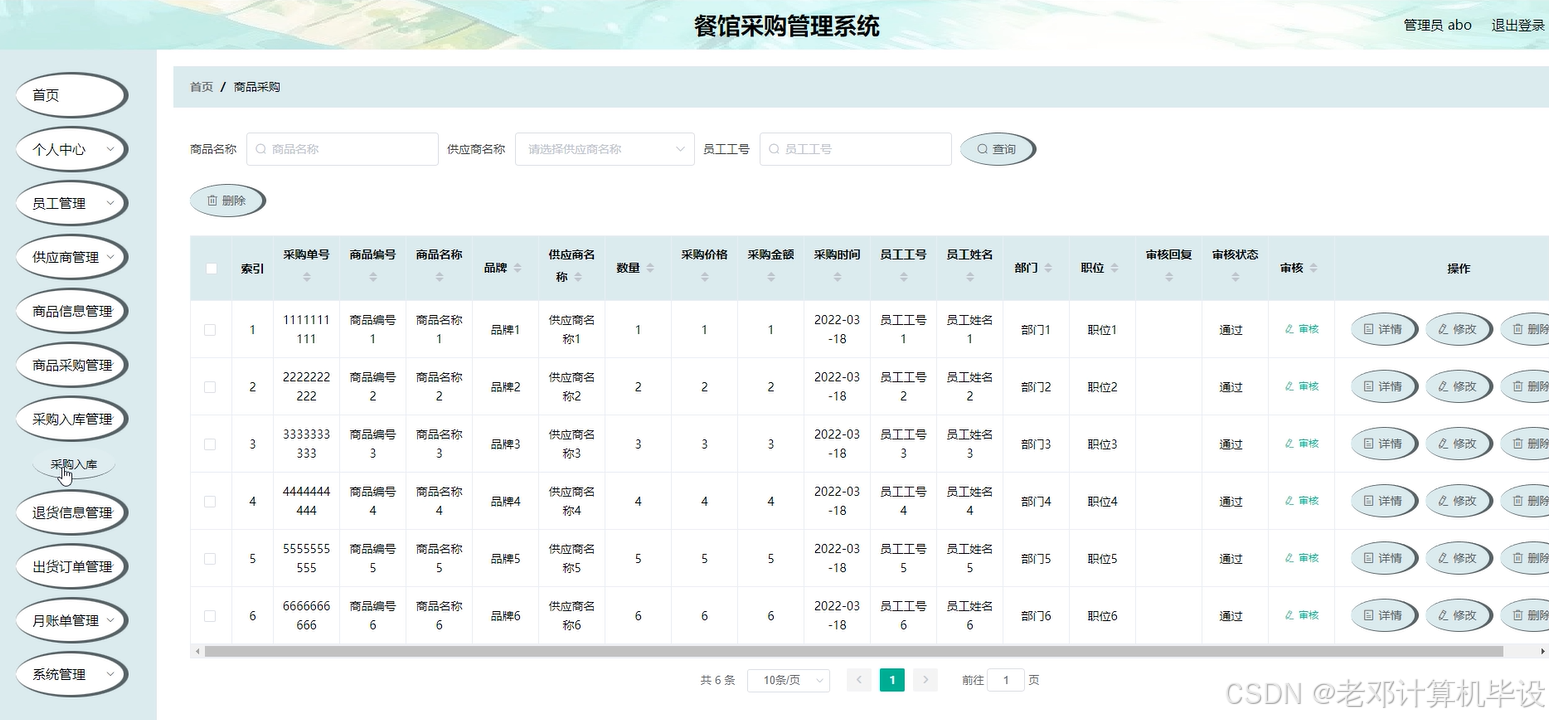The image size is (1549, 720).
Task: Open 详情 for row 2 via document icon
Action: point(1369,386)
